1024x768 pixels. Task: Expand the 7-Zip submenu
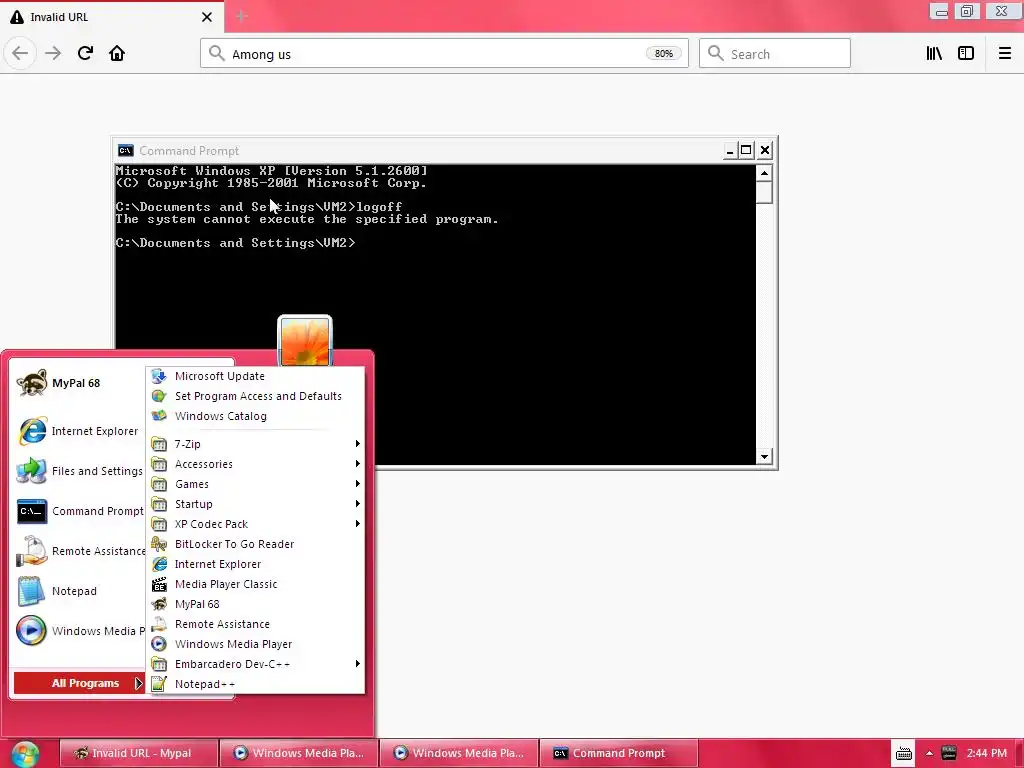tap(255, 444)
